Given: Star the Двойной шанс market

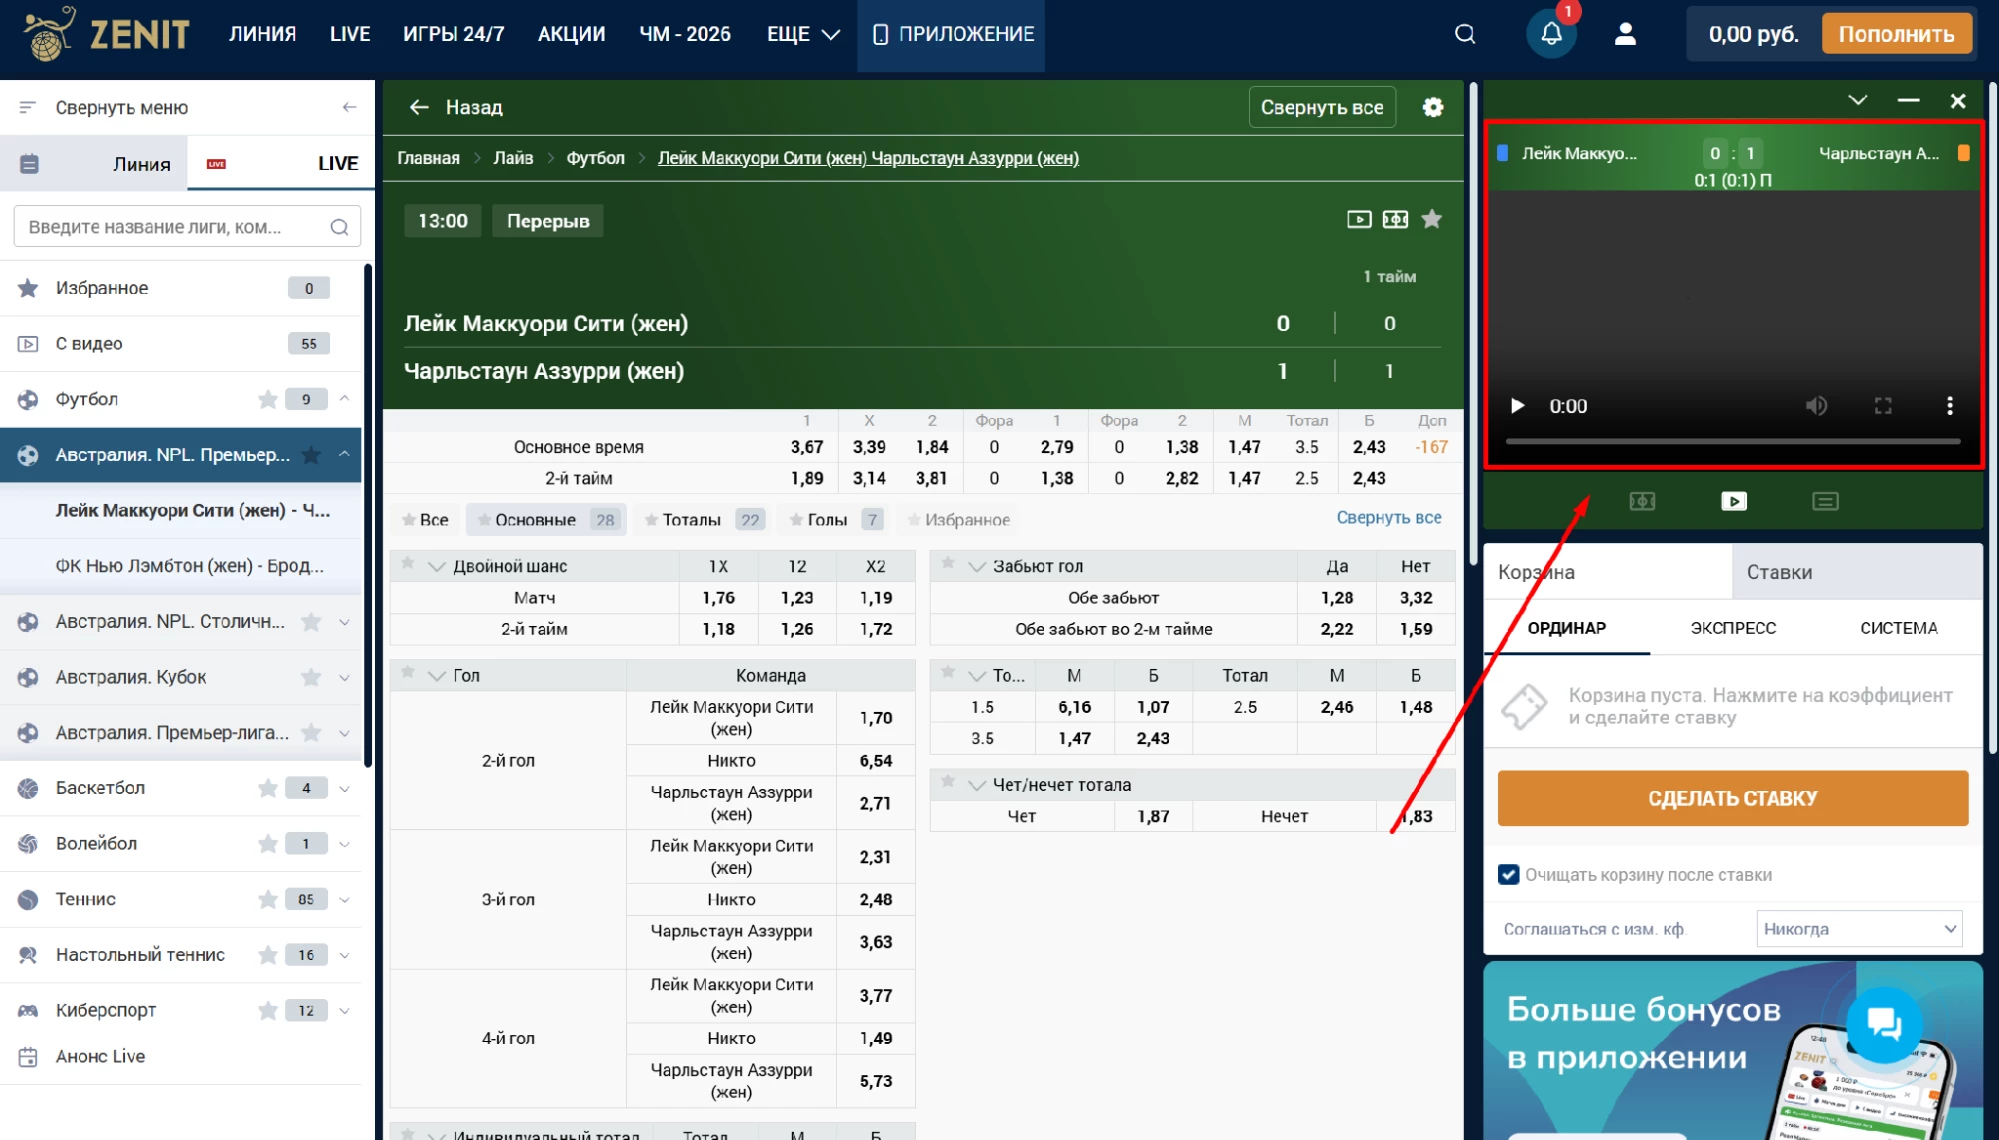Looking at the screenshot, I should pyautogui.click(x=408, y=564).
